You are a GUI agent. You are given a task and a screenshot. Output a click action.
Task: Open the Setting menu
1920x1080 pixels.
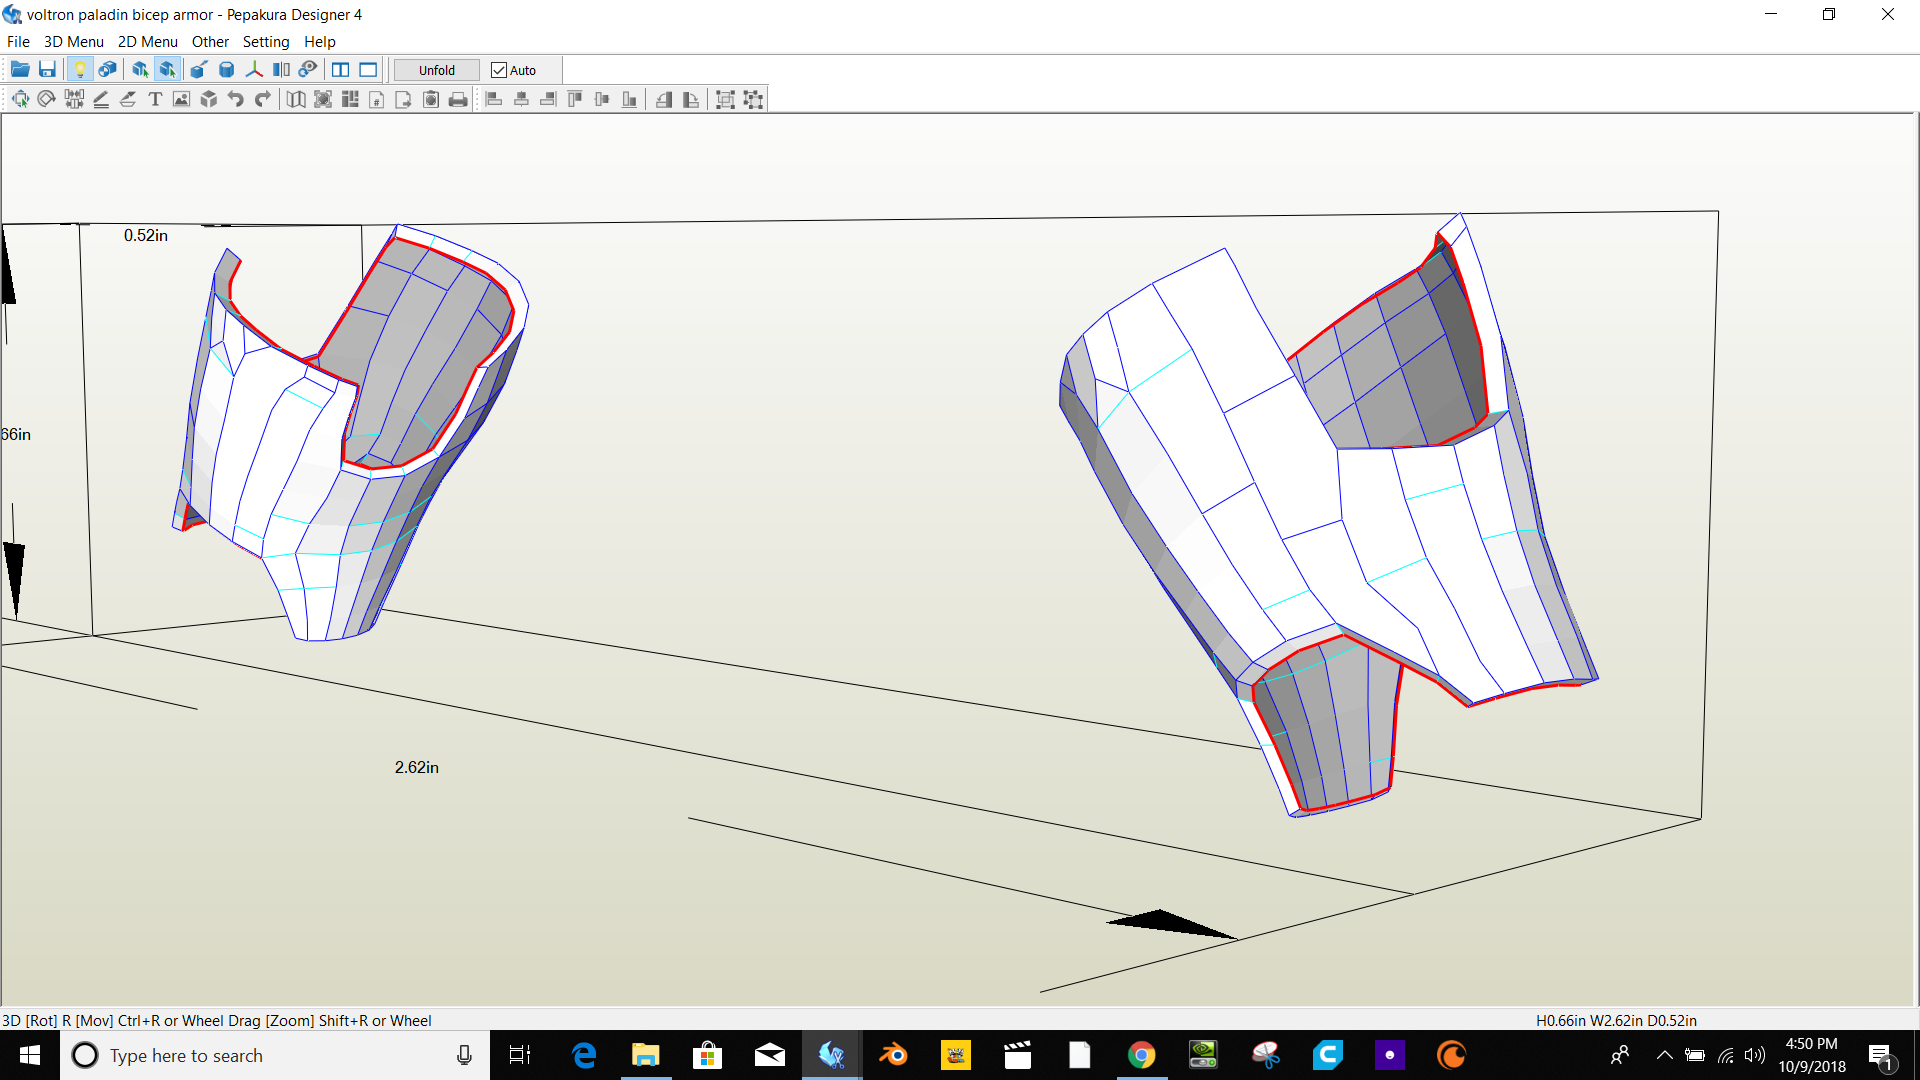click(x=265, y=42)
